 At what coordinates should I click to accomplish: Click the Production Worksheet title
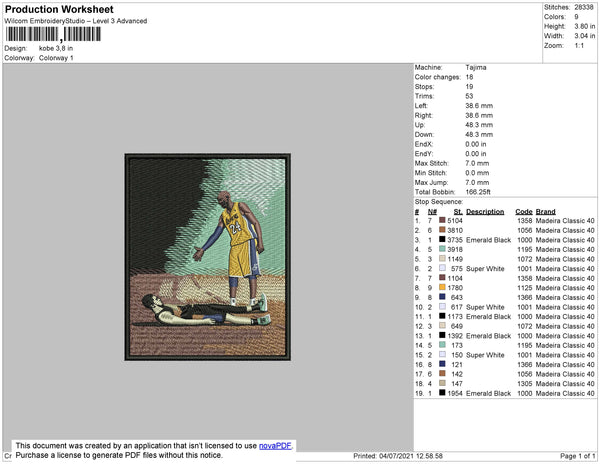pyautogui.click(x=59, y=10)
